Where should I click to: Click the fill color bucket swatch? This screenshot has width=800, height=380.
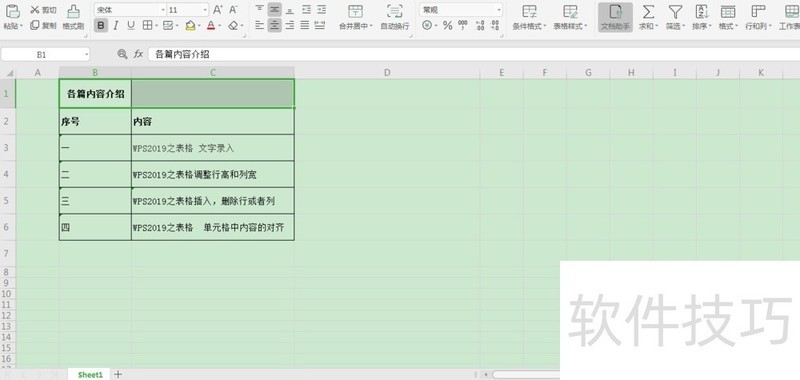(x=190, y=26)
